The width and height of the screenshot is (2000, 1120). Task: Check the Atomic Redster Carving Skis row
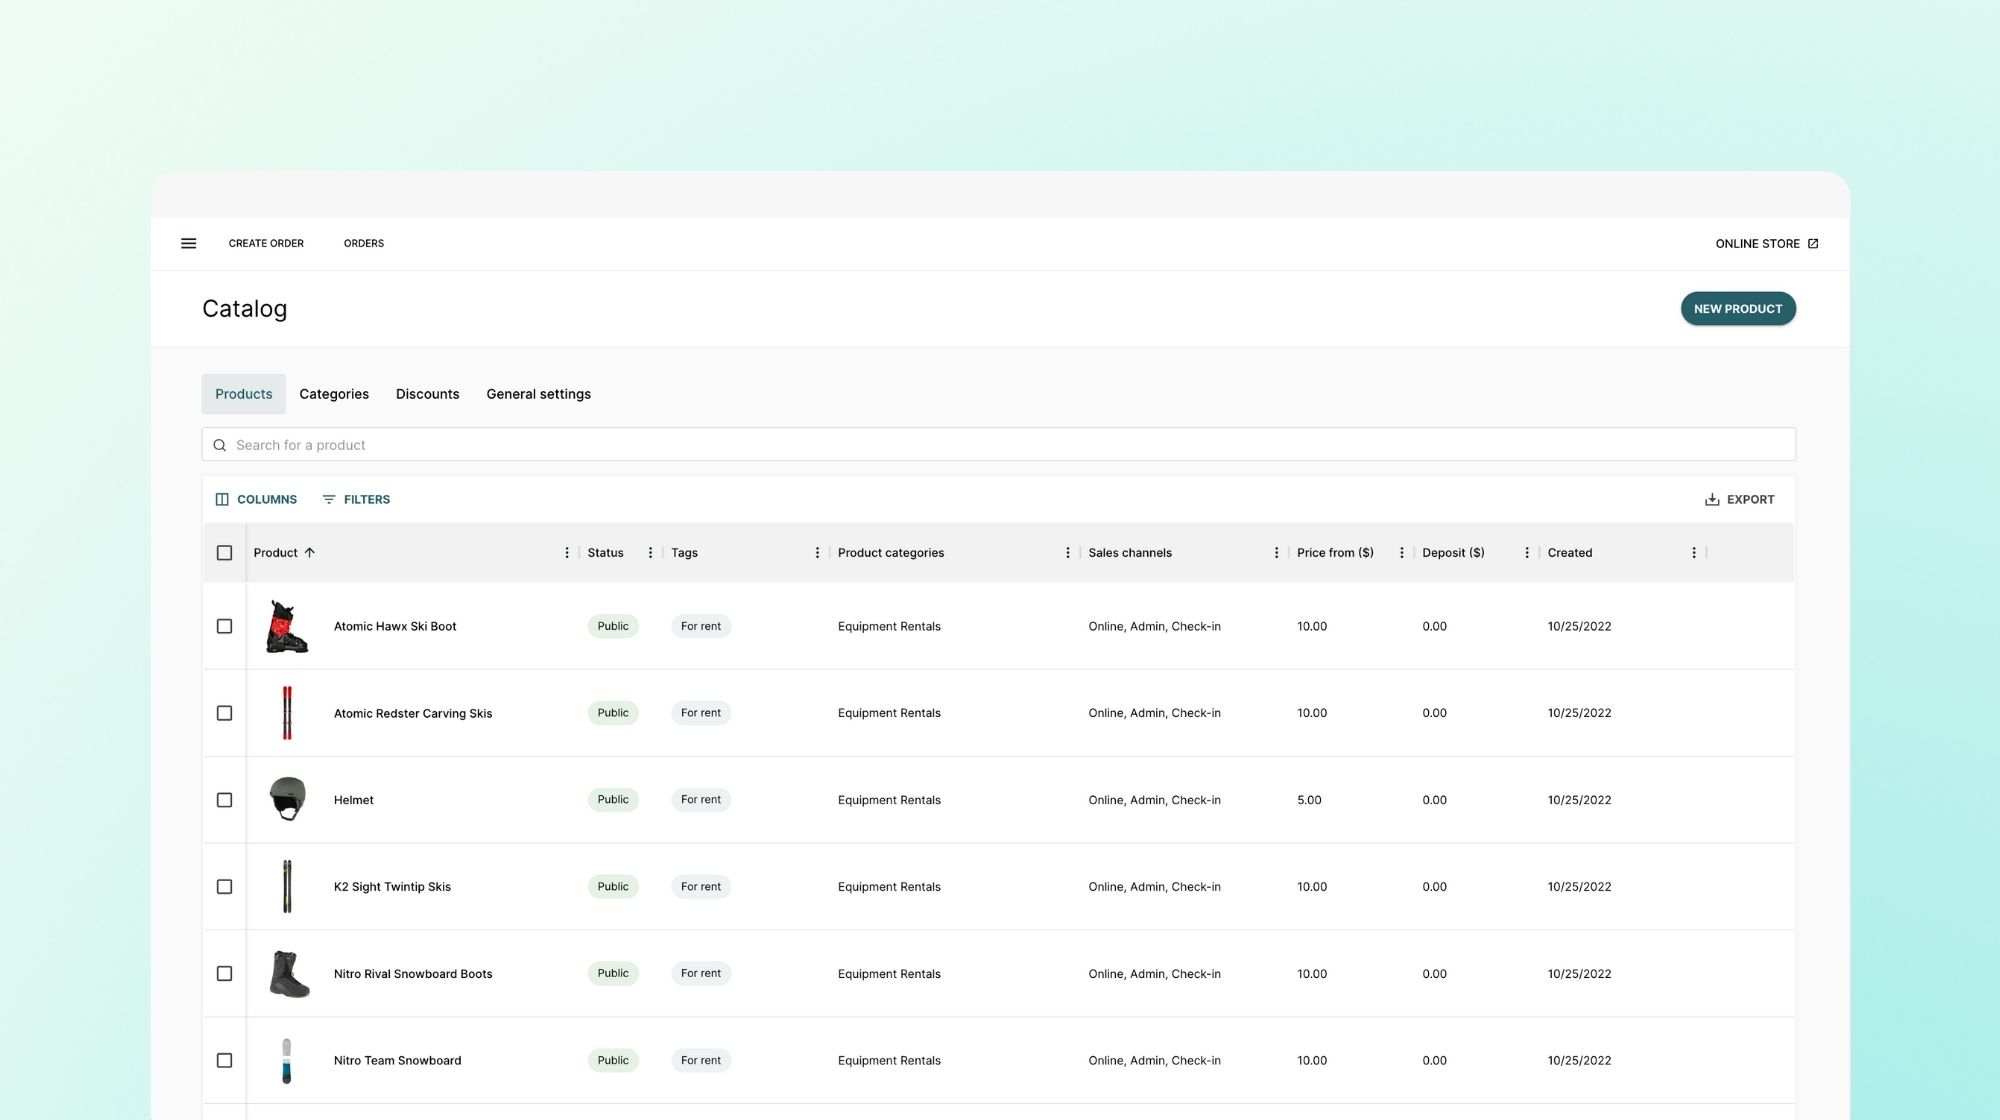(224, 713)
